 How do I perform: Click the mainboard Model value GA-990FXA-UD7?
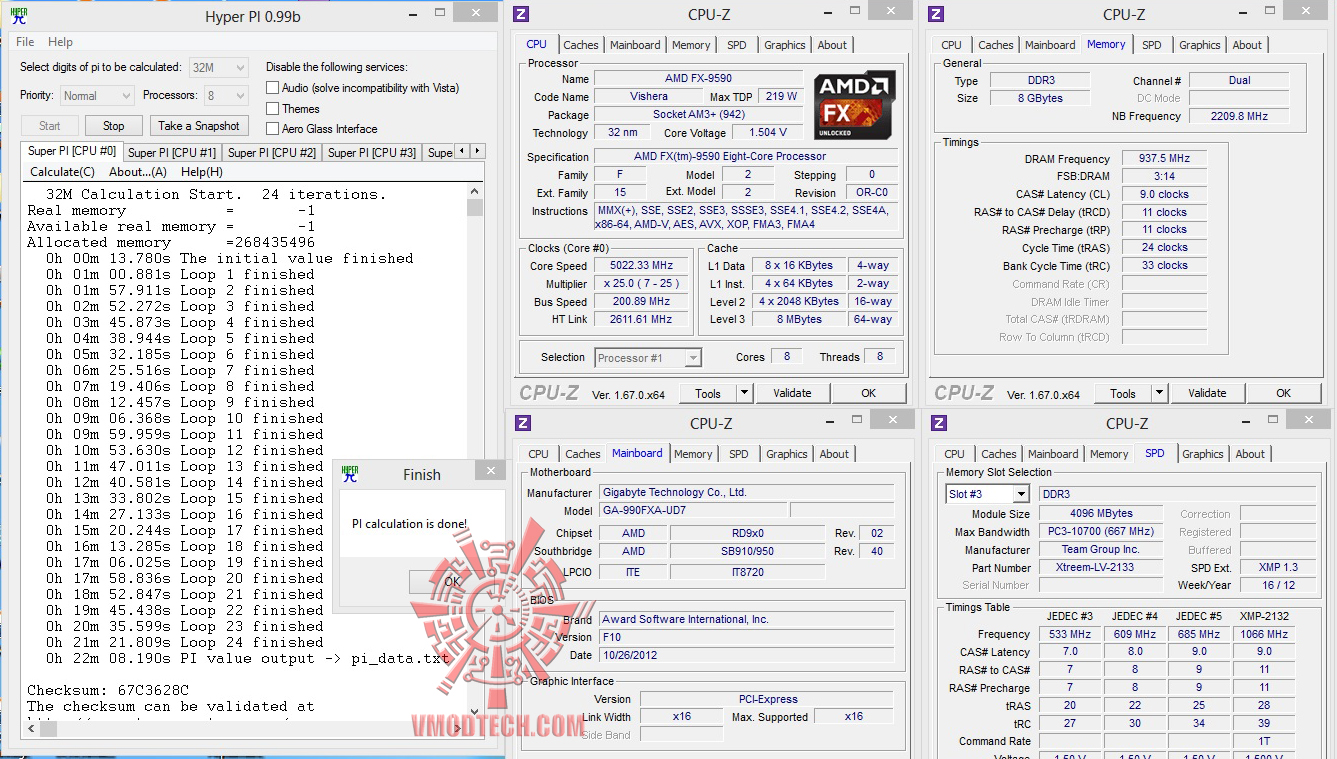click(x=694, y=510)
